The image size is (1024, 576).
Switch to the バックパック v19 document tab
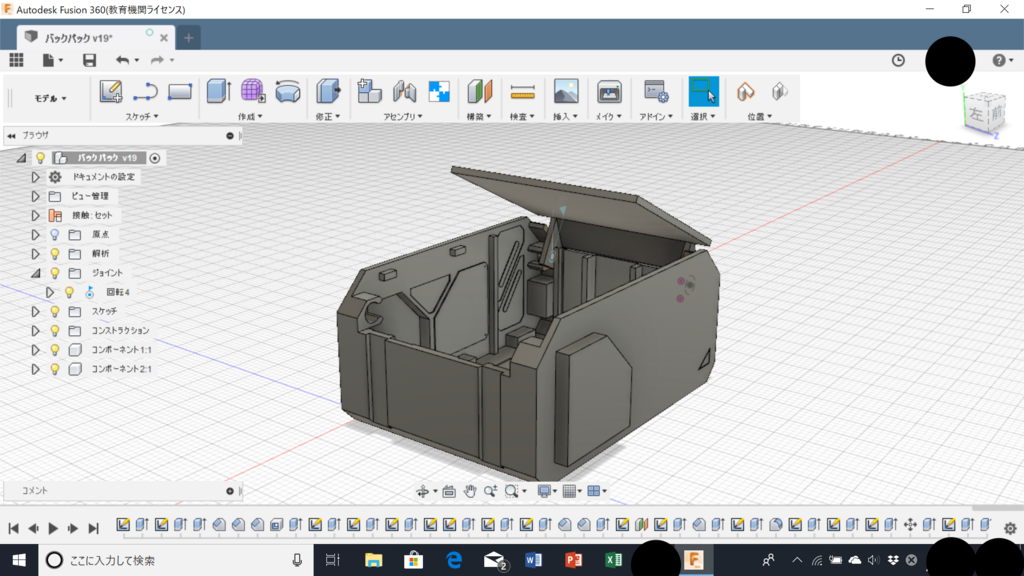[x=95, y=37]
